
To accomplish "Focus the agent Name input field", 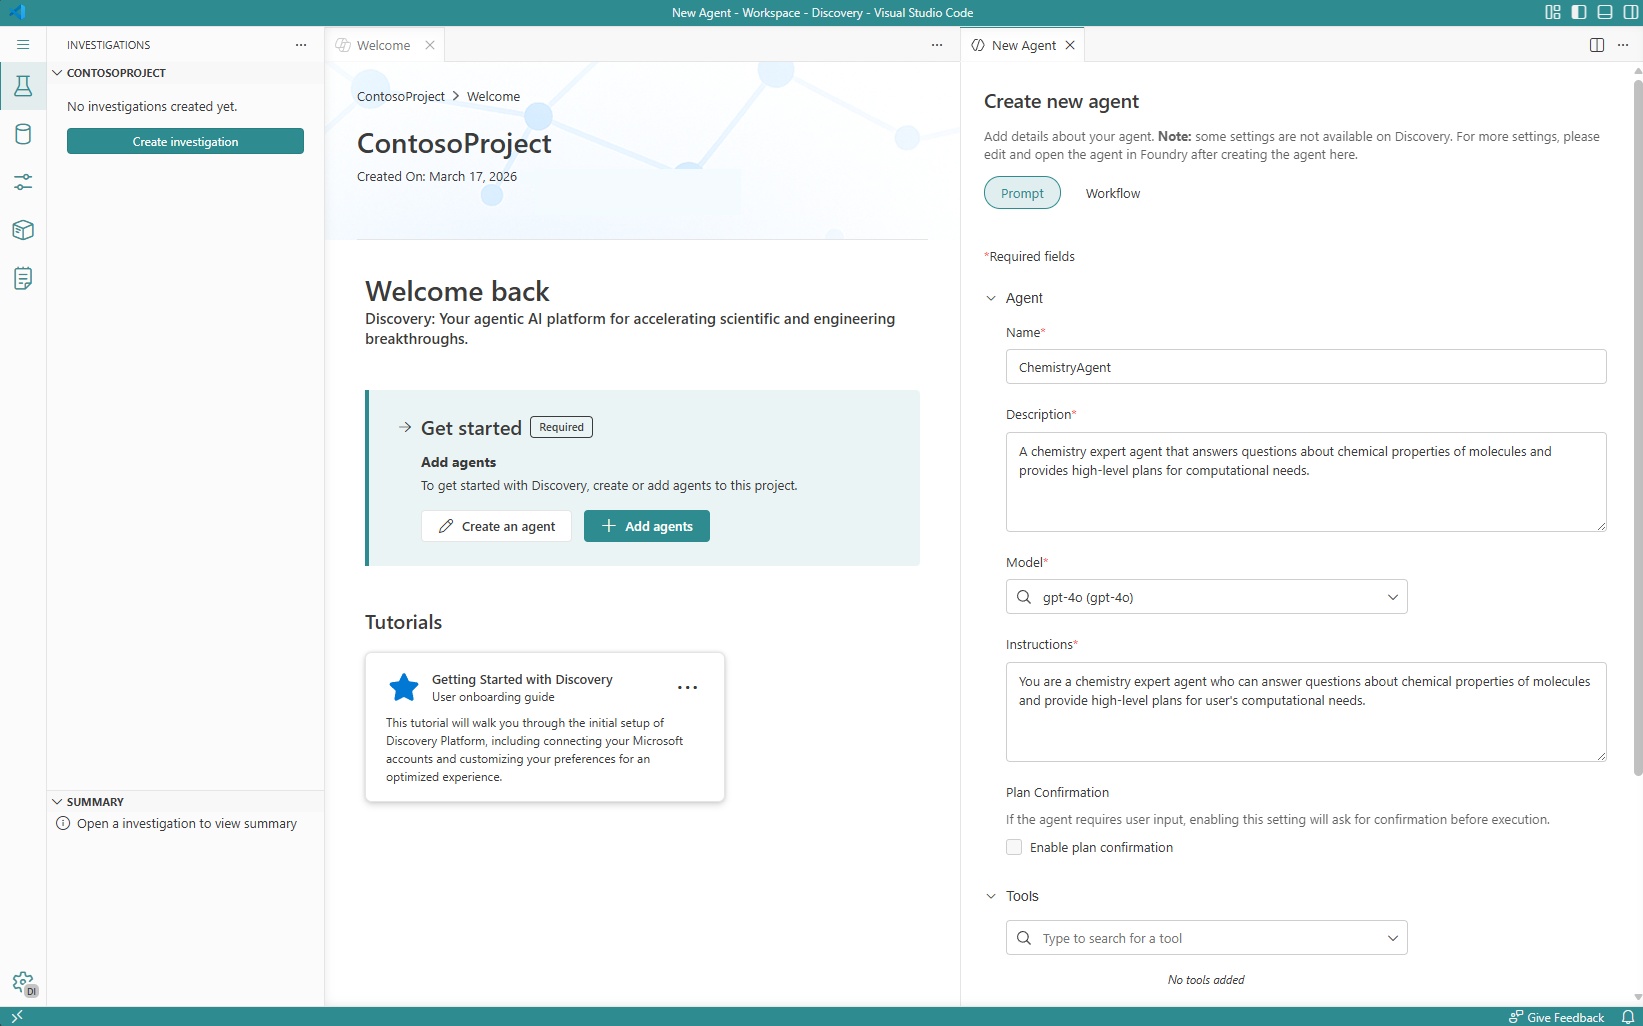I will pyautogui.click(x=1306, y=367).
